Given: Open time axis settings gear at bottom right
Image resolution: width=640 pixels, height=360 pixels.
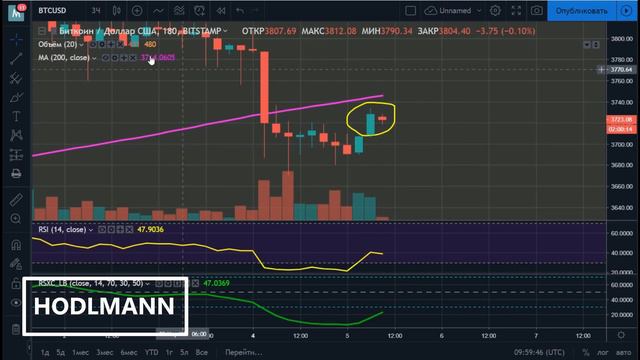Looking at the screenshot, I should 621,335.
